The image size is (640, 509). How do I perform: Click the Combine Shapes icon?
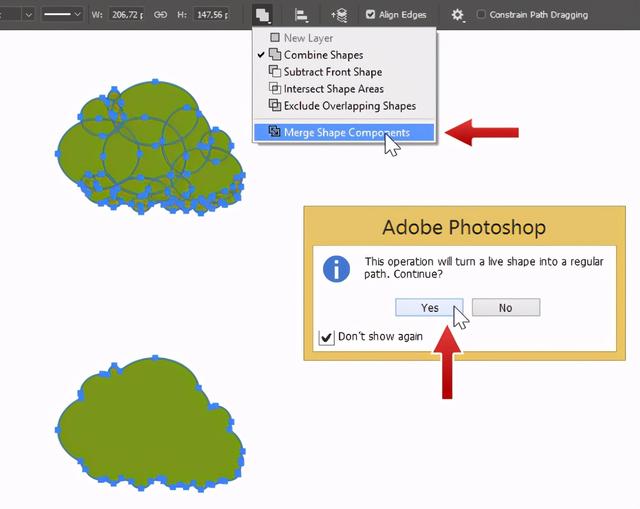tap(275, 54)
